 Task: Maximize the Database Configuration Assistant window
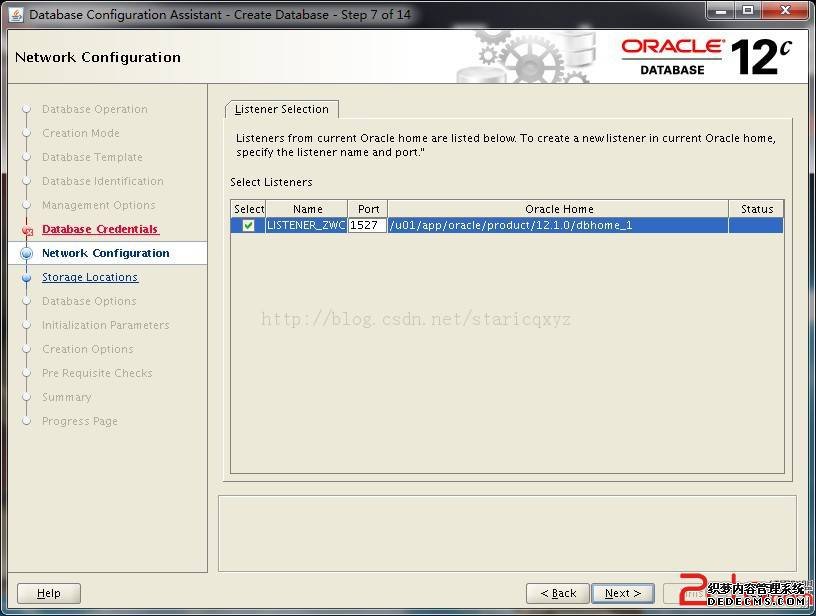(x=748, y=11)
